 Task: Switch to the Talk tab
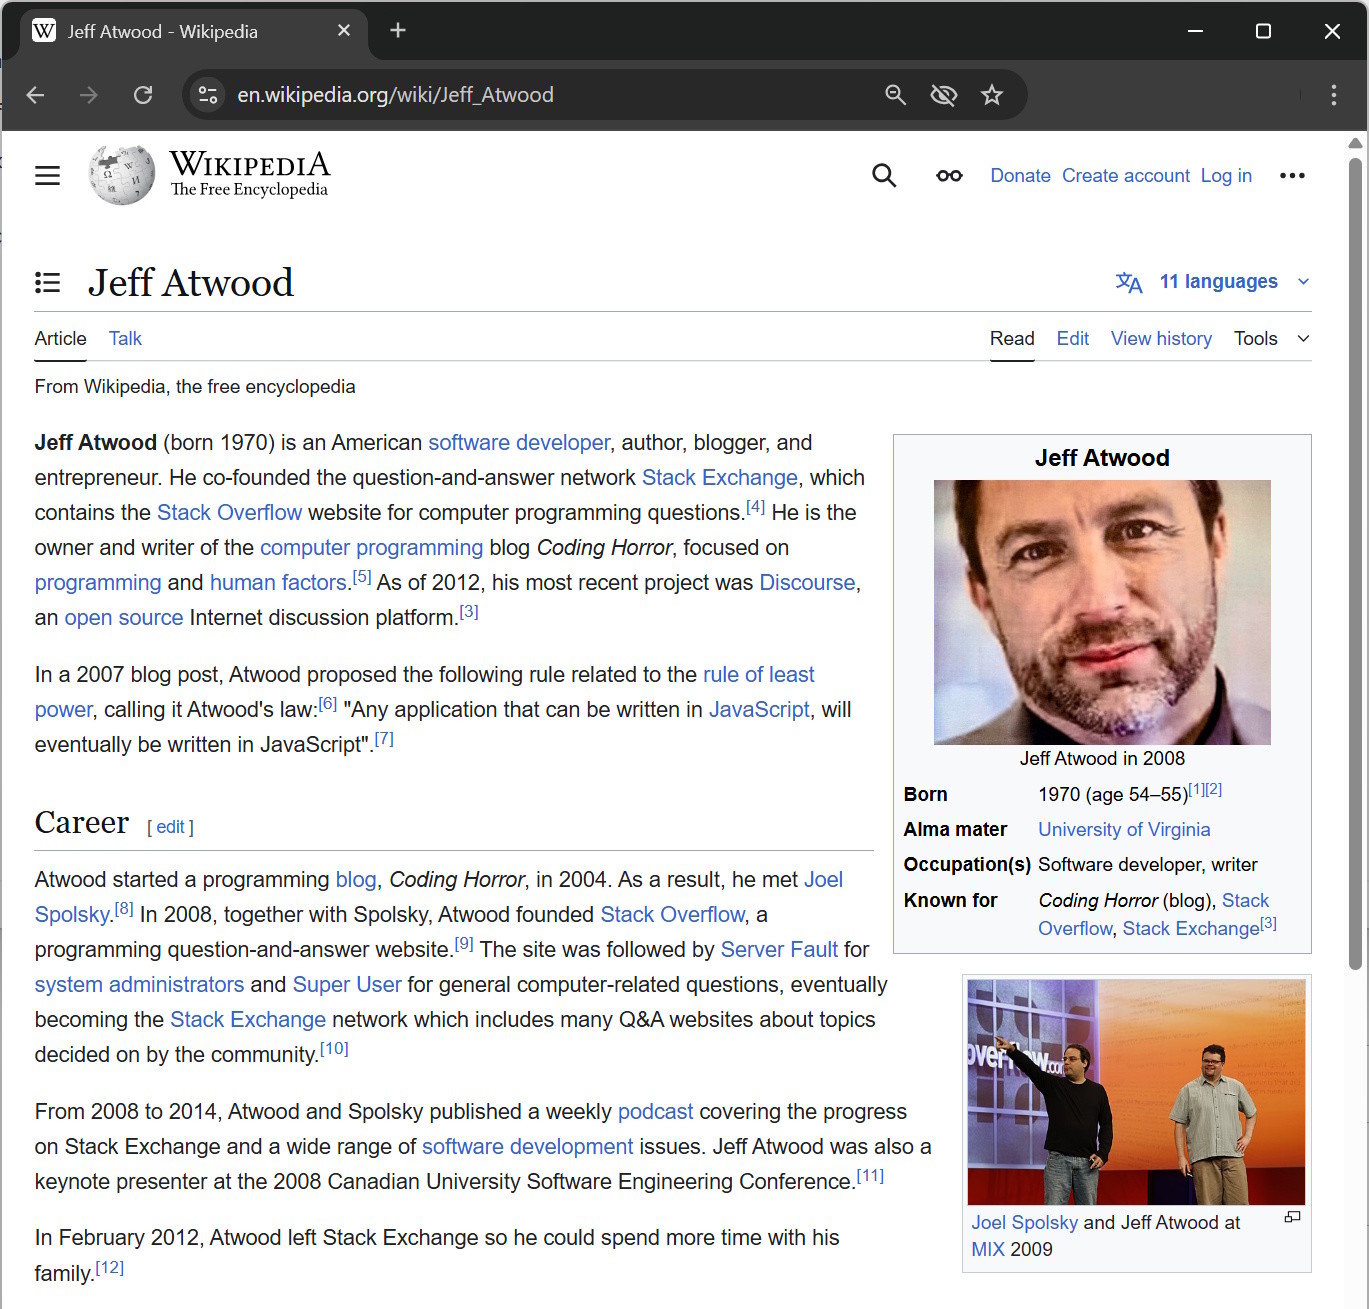[x=125, y=339]
